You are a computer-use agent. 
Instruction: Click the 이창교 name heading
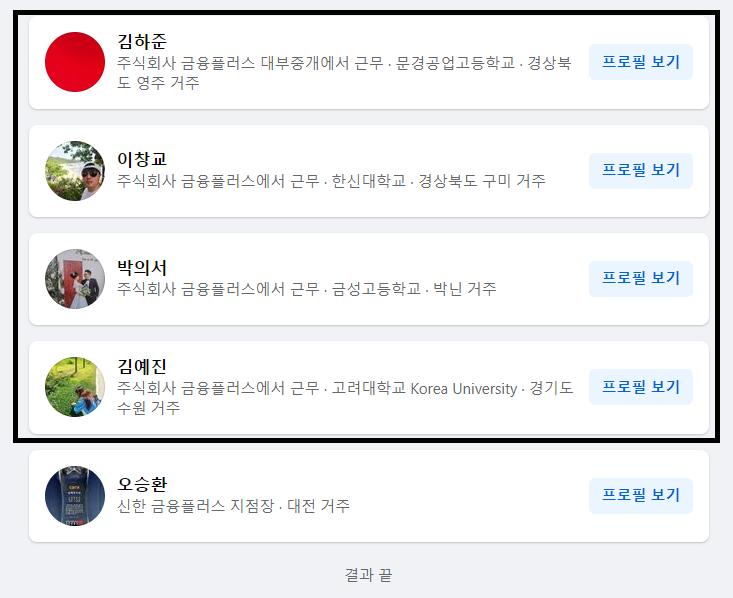pos(142,159)
